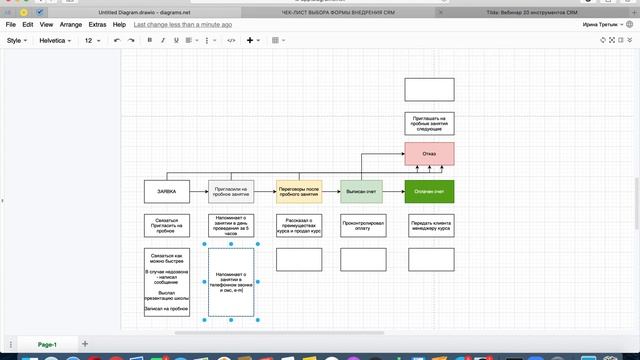Toggle italic formatting

(x=163, y=40)
